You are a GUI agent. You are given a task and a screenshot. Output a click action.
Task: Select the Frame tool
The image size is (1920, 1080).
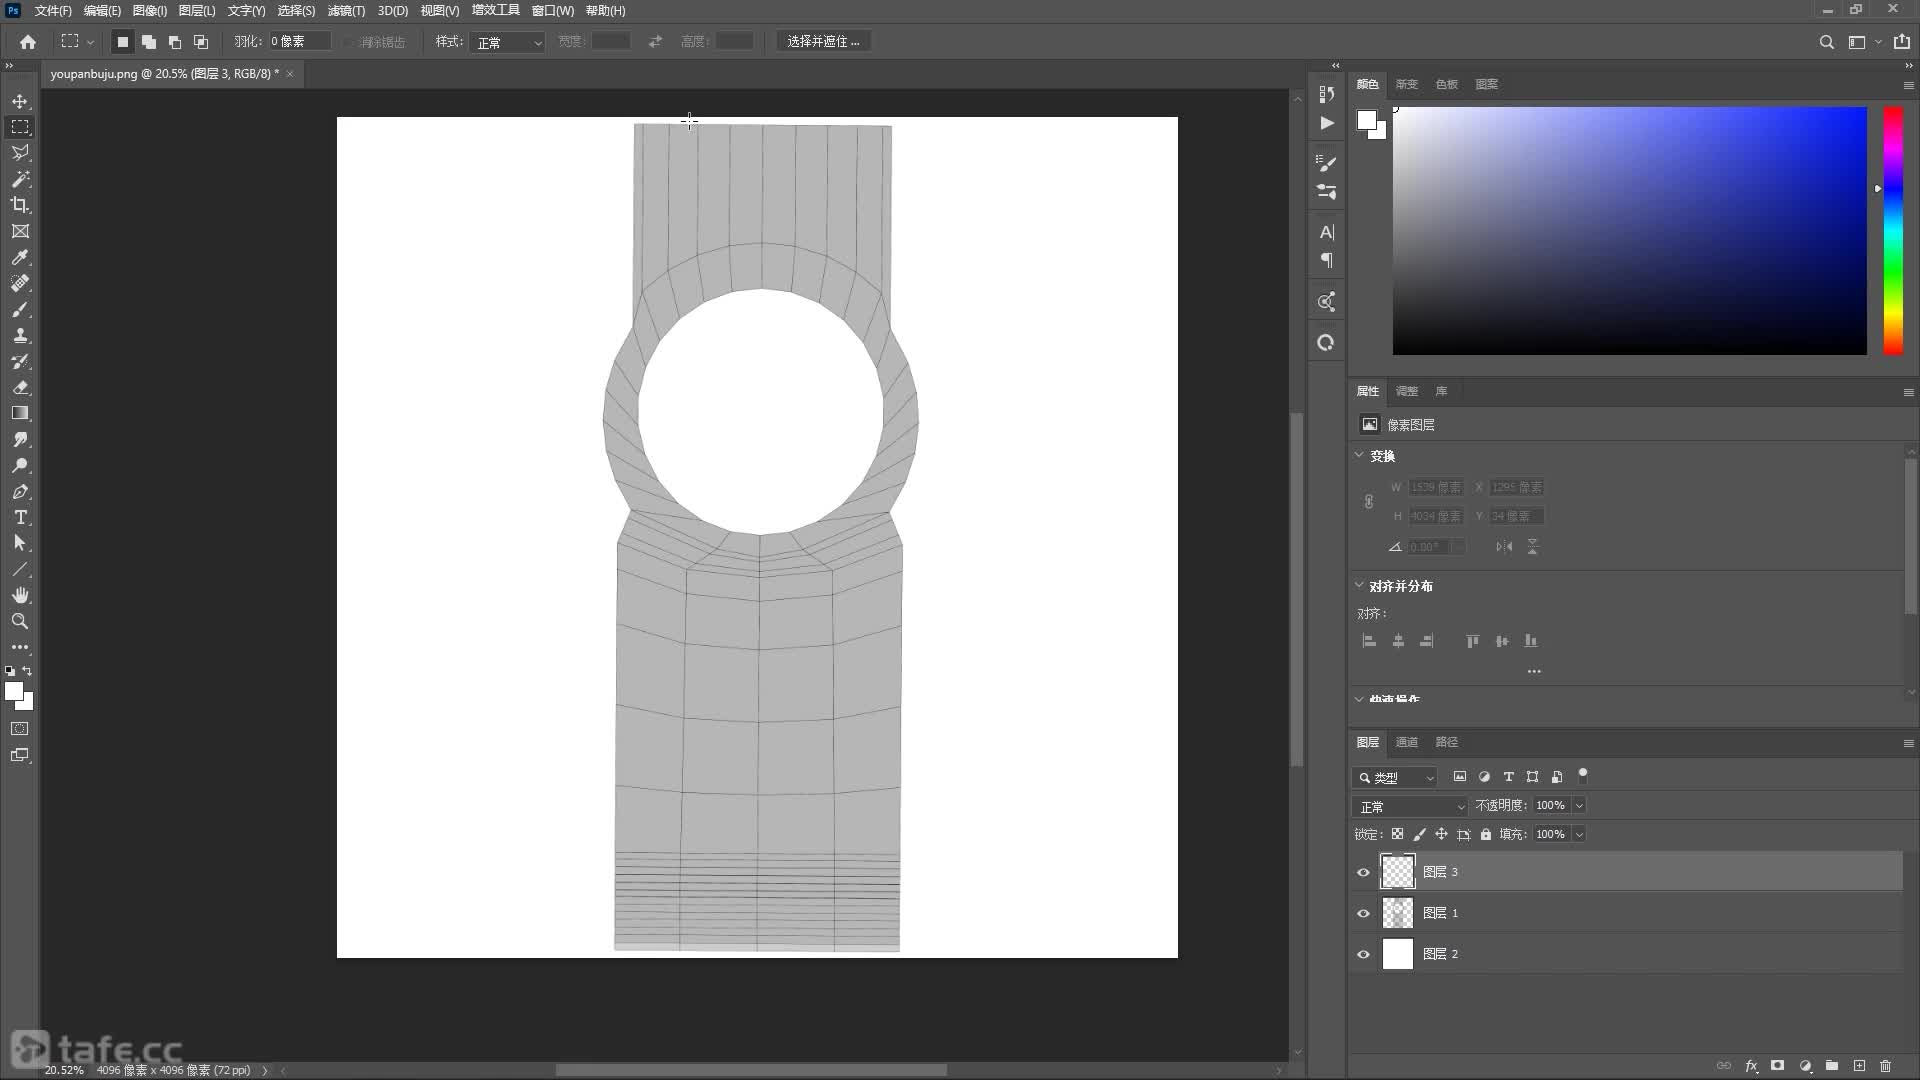click(20, 231)
